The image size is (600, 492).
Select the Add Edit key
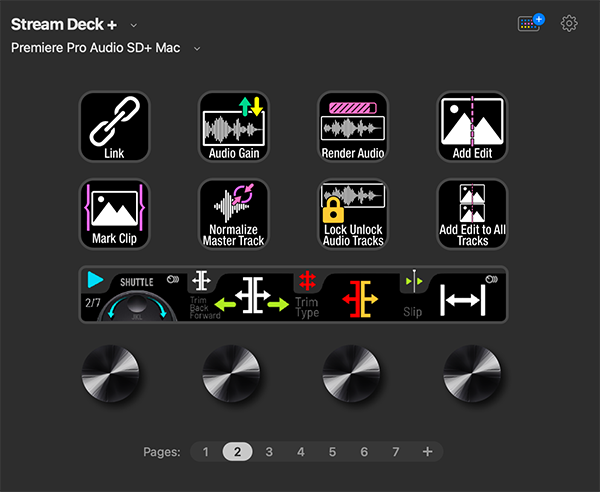[472, 127]
